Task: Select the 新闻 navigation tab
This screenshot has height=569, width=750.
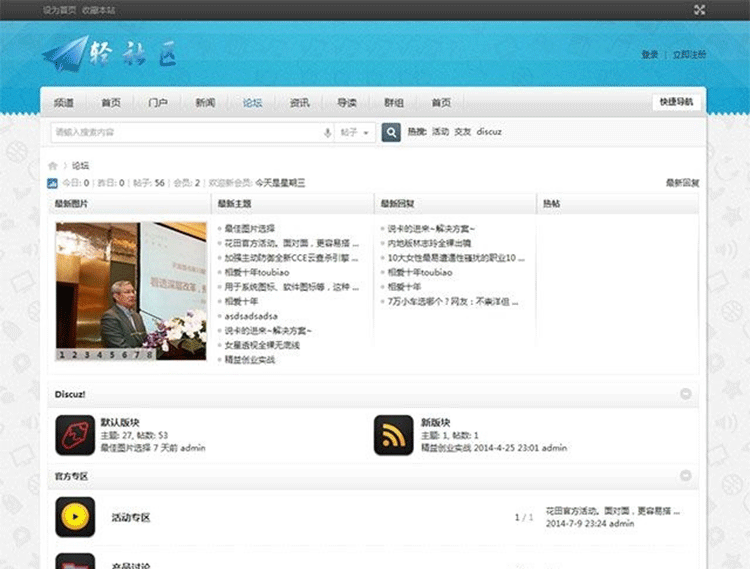Action: click(205, 103)
